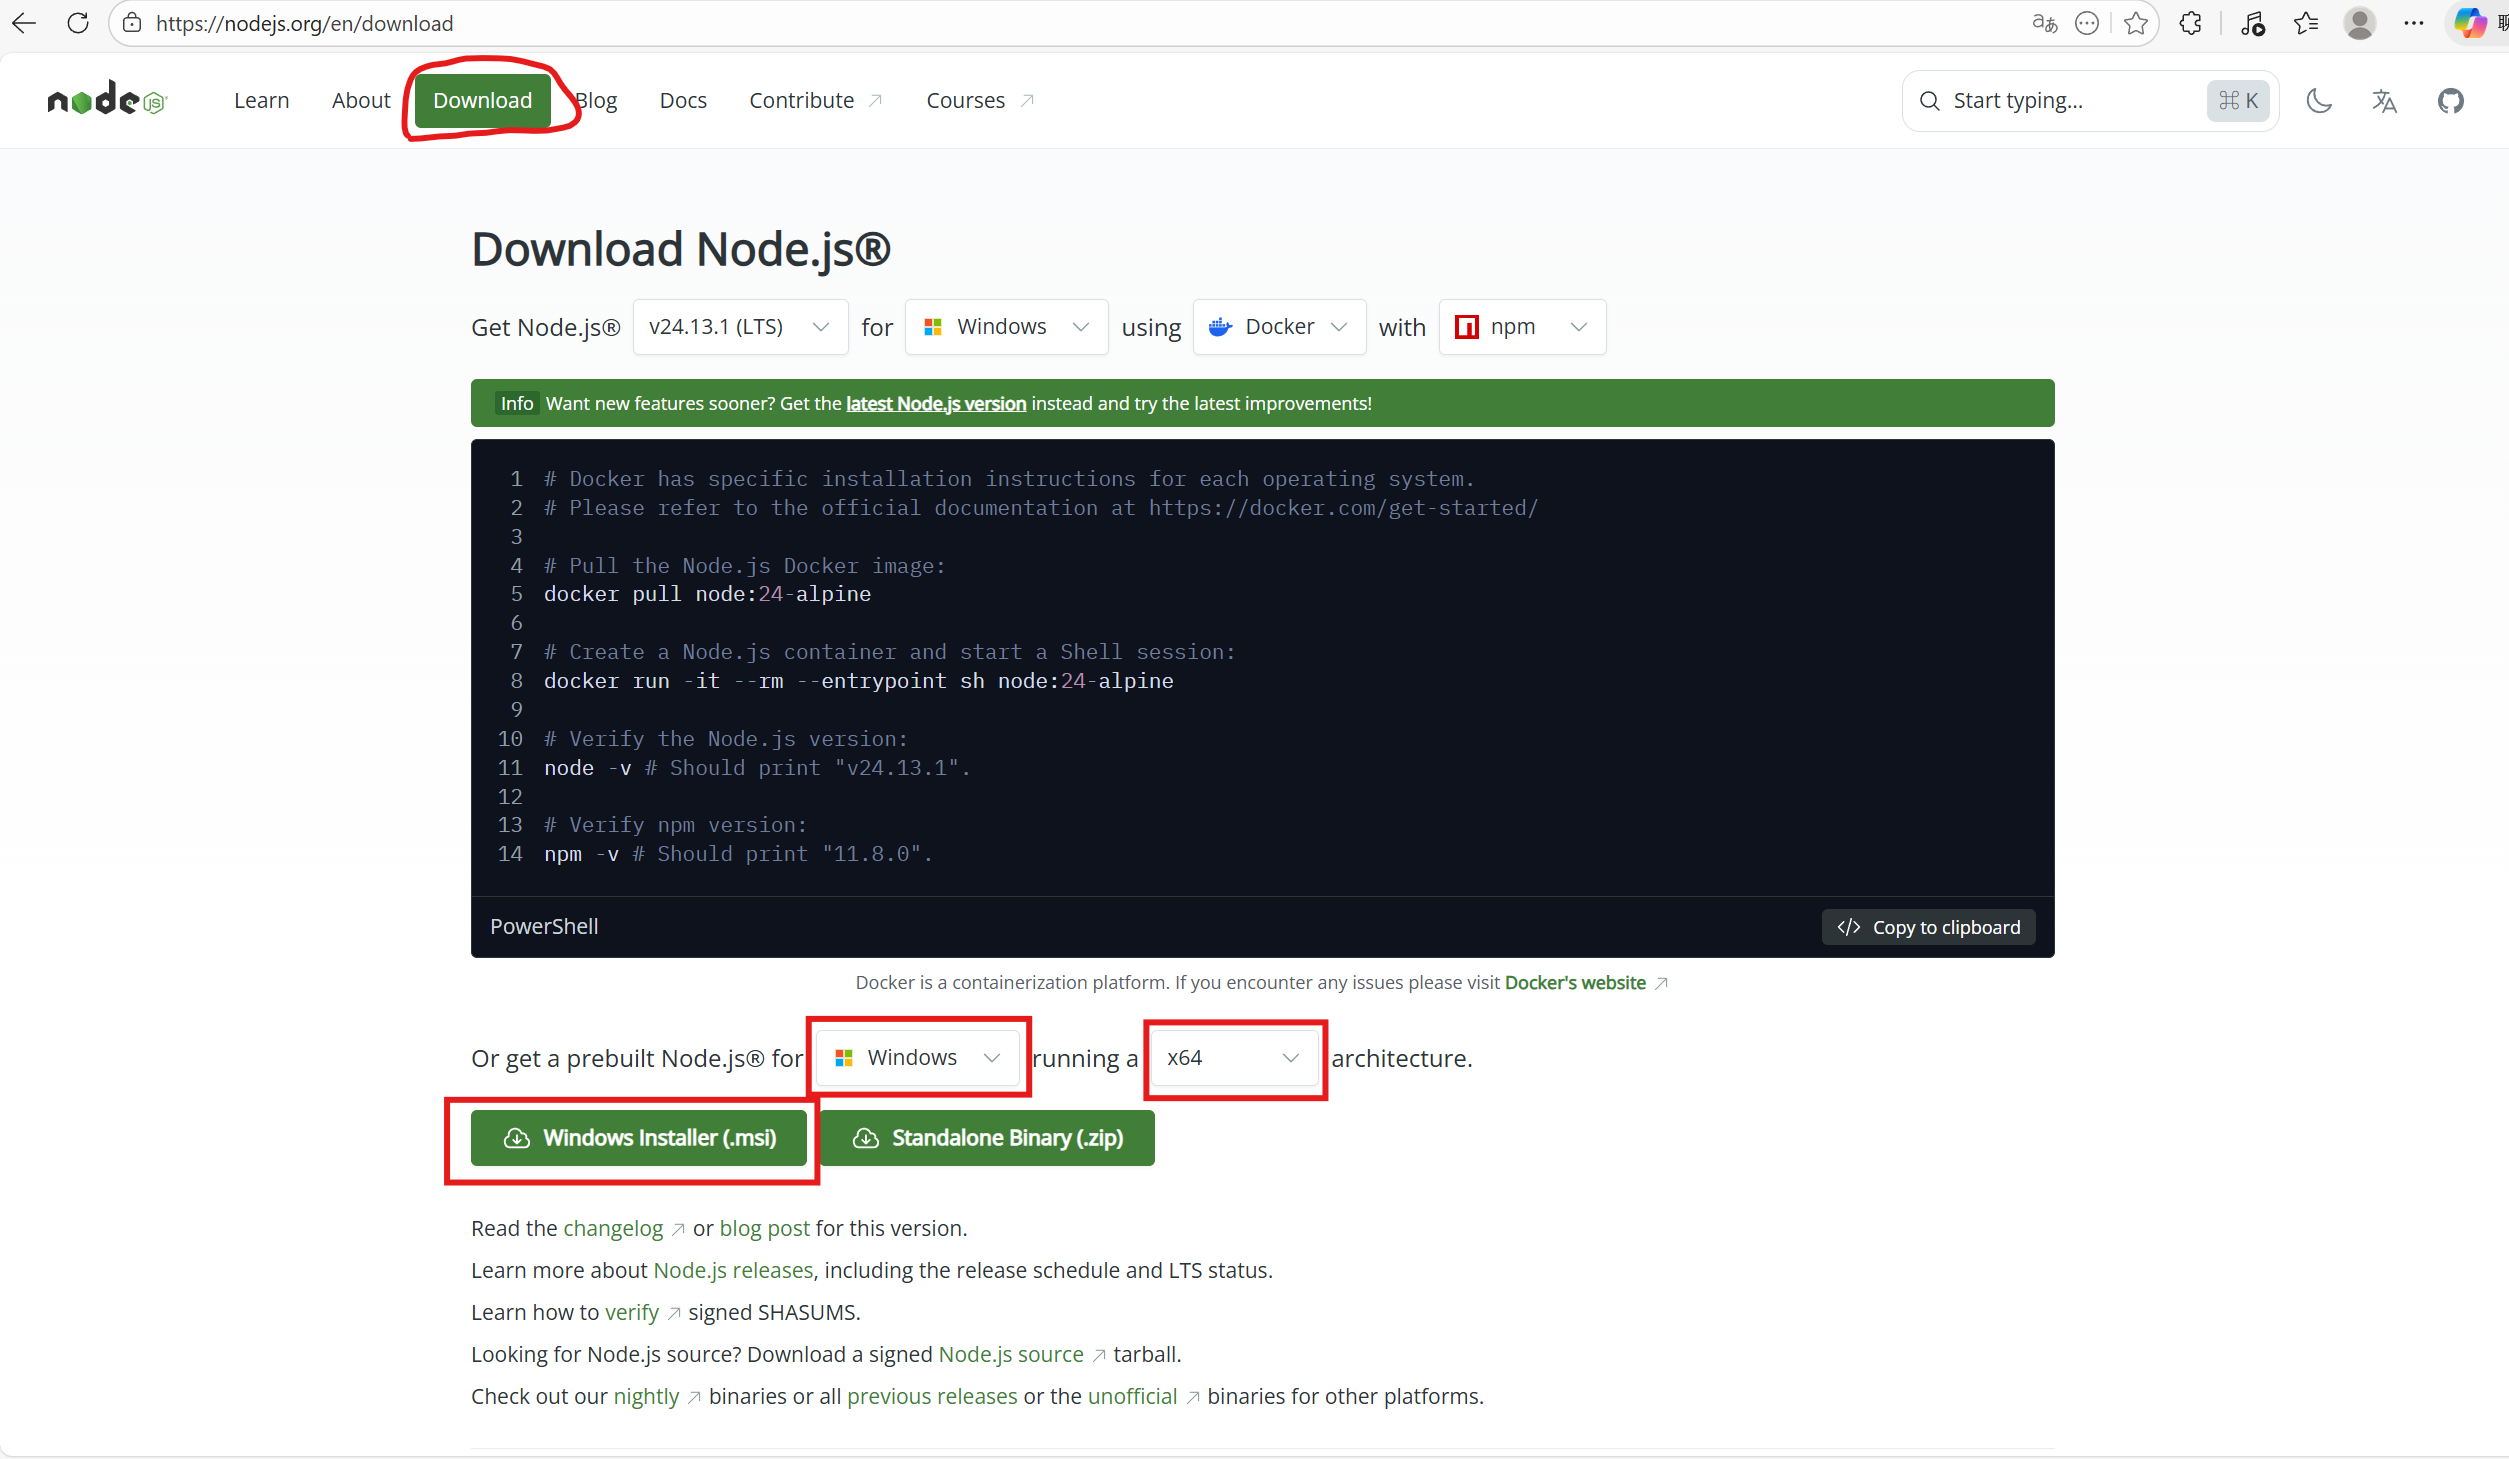
Task: Open the language translate icon in navbar
Action: point(2384,100)
